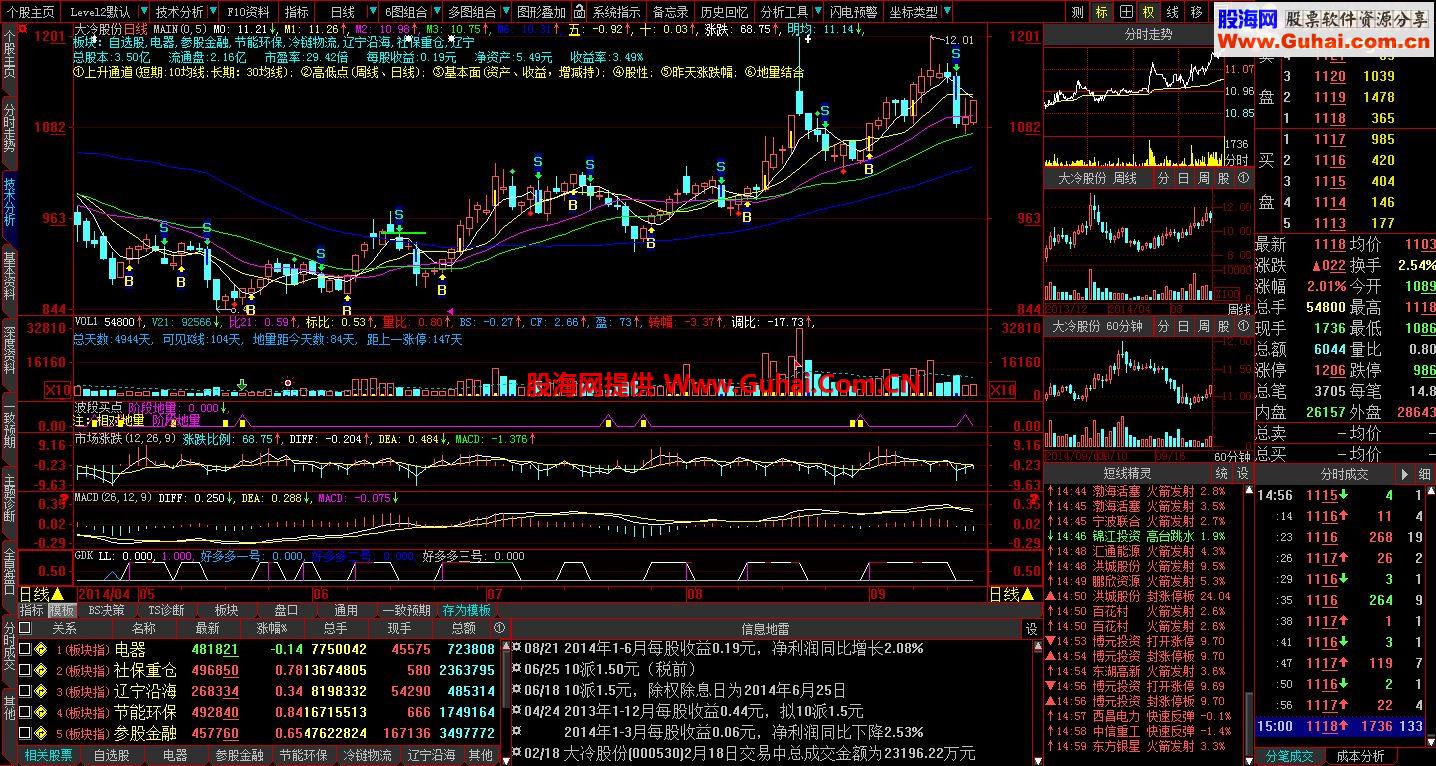Expand the 坐标类型 dropdown
The image size is (1436, 766).
point(918,12)
